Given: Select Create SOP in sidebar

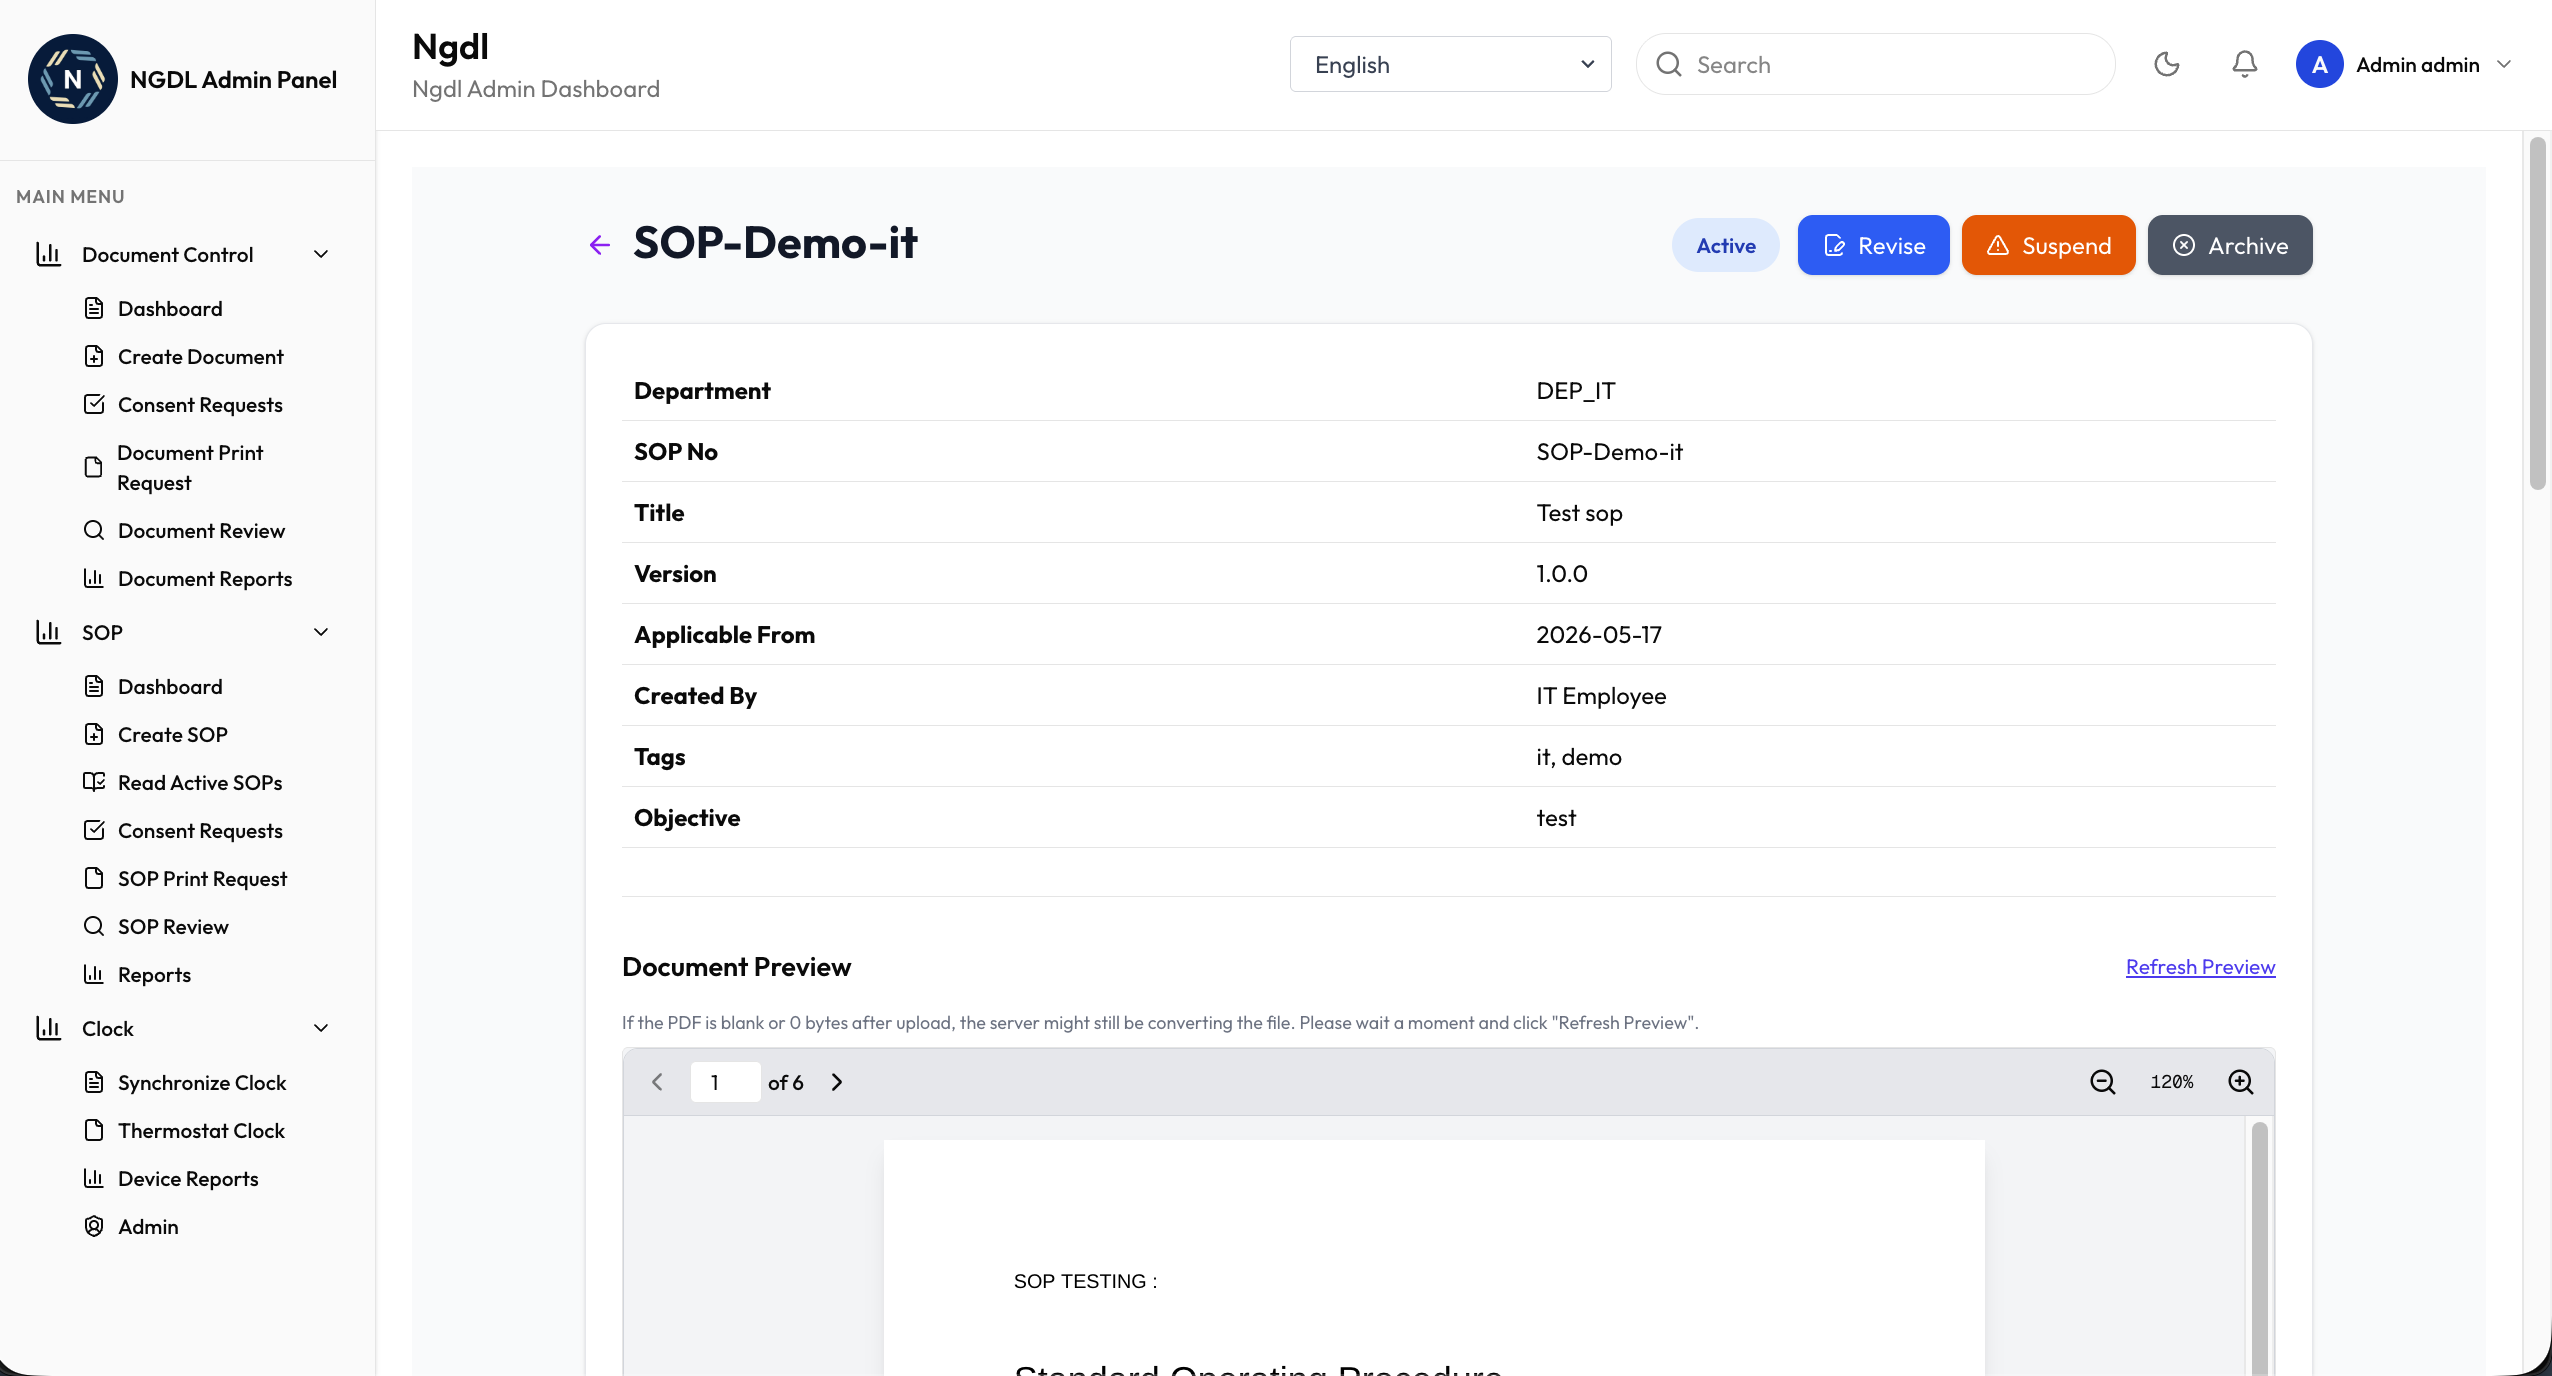Looking at the screenshot, I should coord(172,735).
